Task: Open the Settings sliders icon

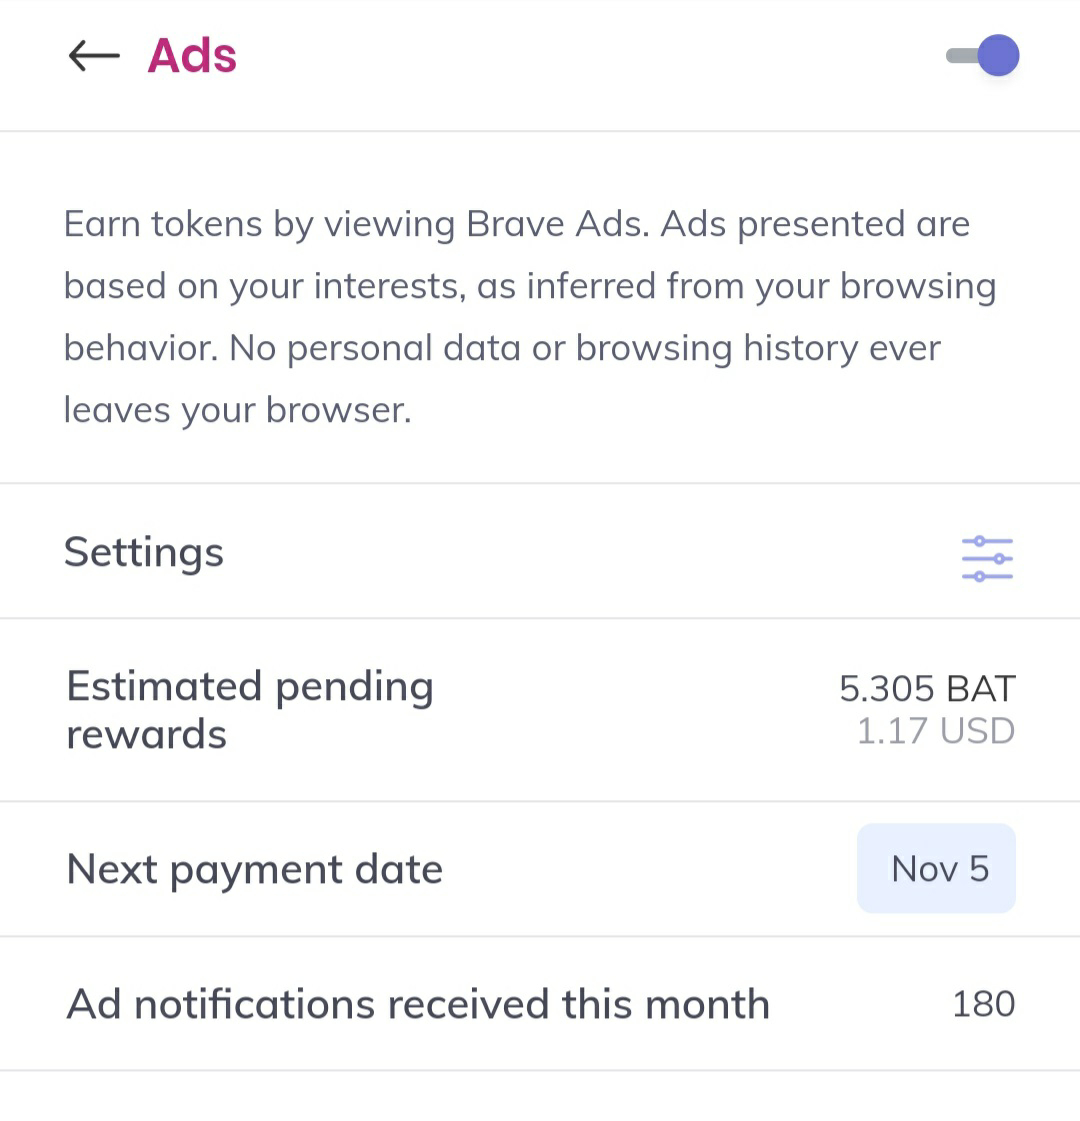Action: click(987, 558)
